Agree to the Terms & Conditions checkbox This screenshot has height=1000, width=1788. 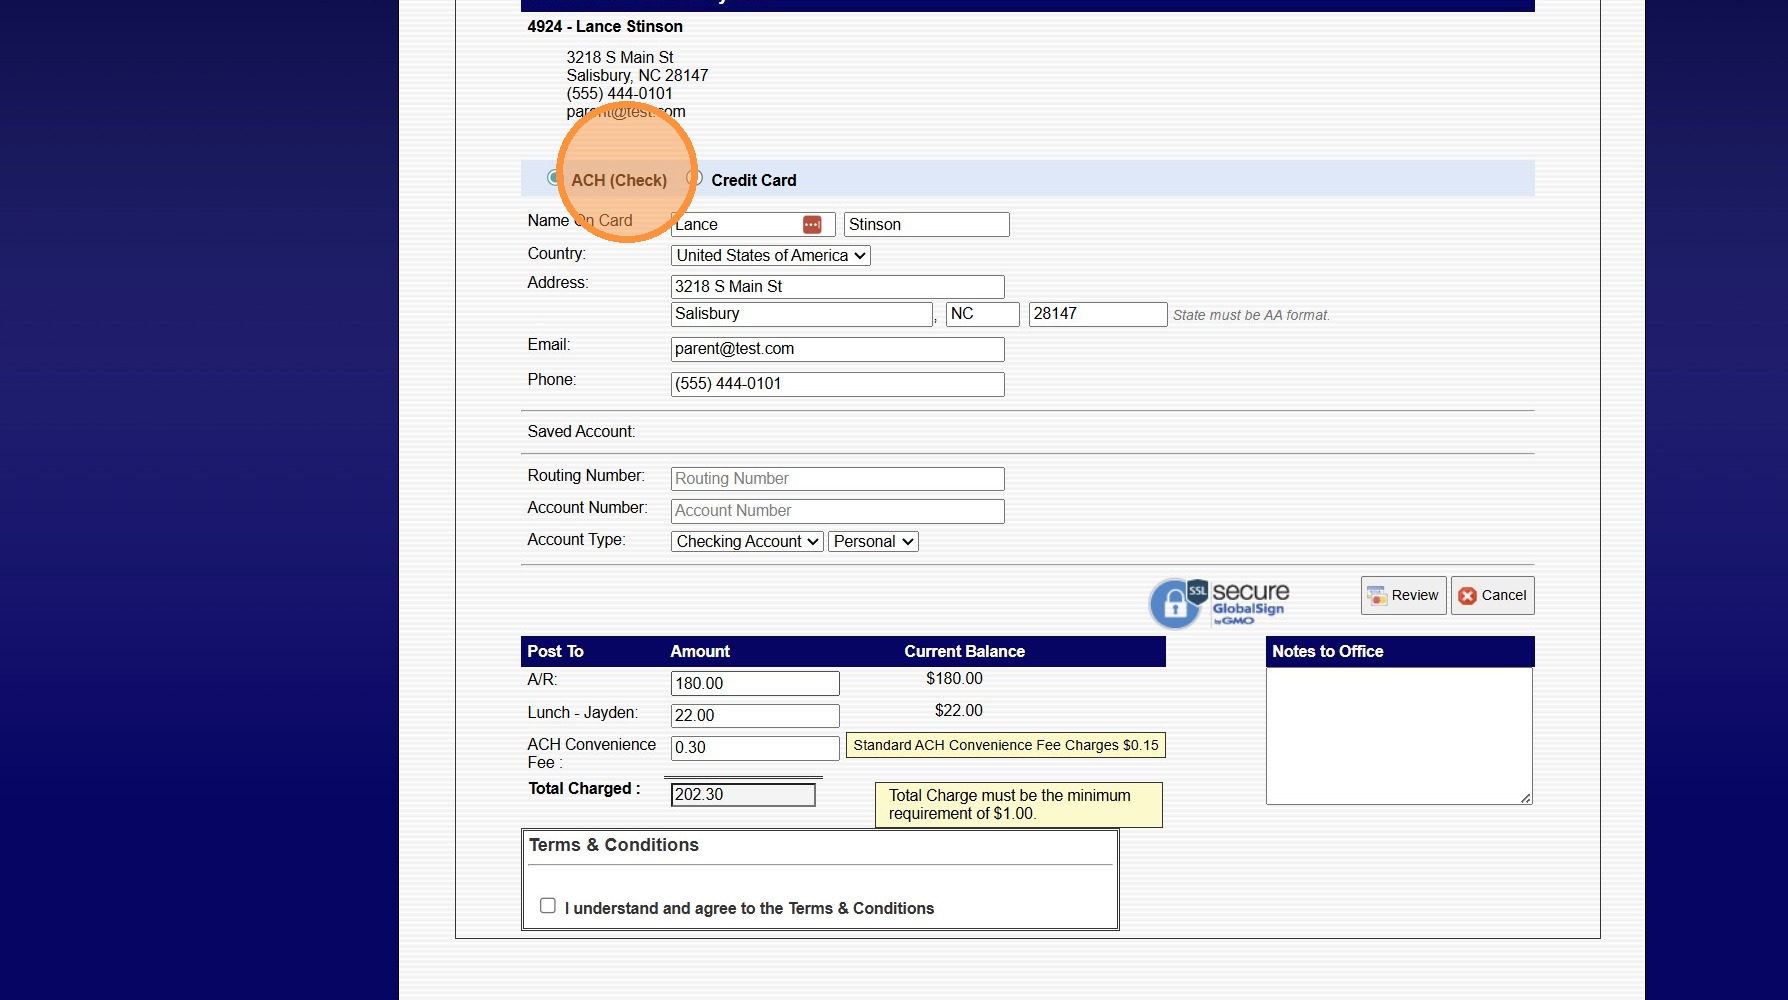click(548, 906)
